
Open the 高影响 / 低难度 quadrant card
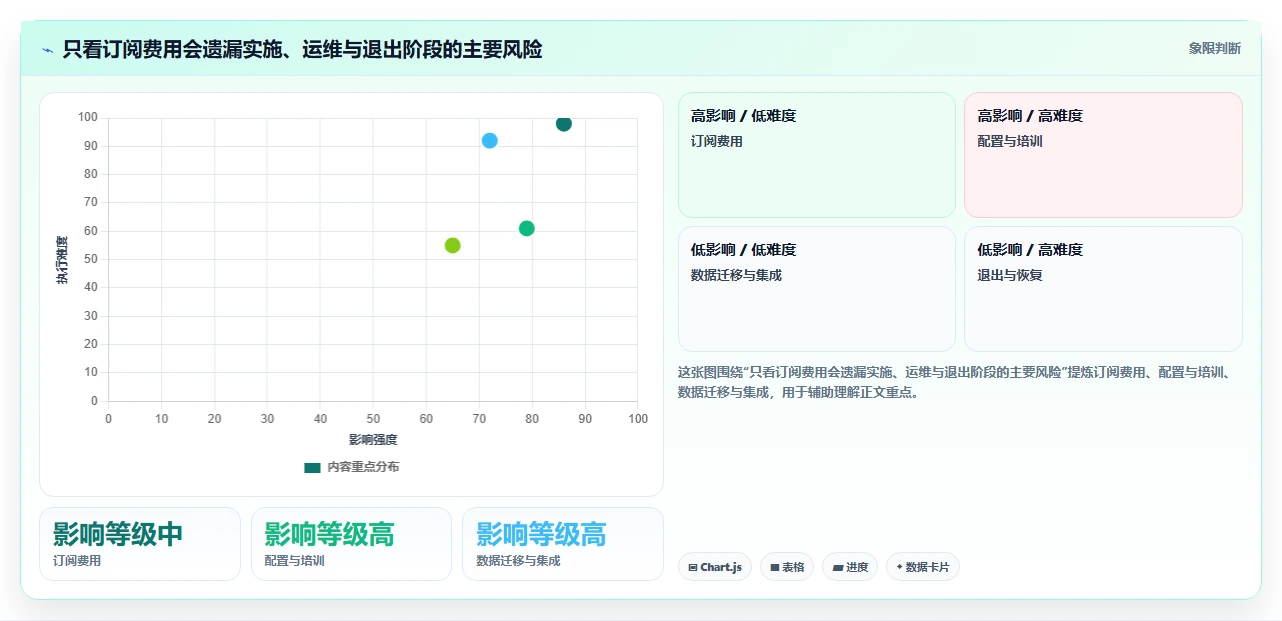tap(817, 155)
